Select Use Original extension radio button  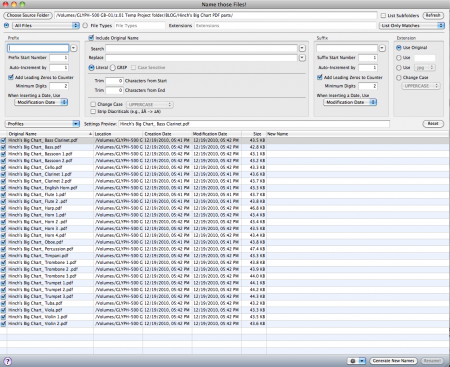[399, 48]
